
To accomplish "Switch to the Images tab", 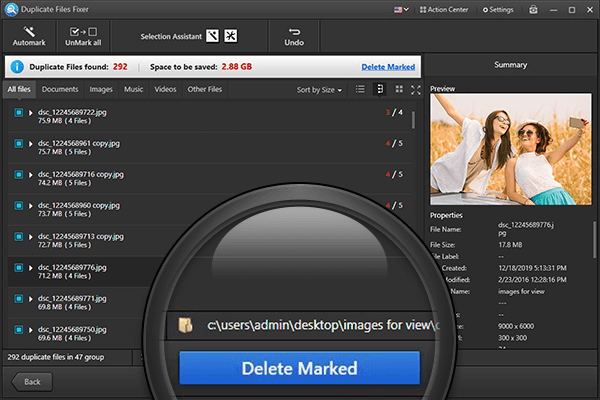I will click(101, 90).
